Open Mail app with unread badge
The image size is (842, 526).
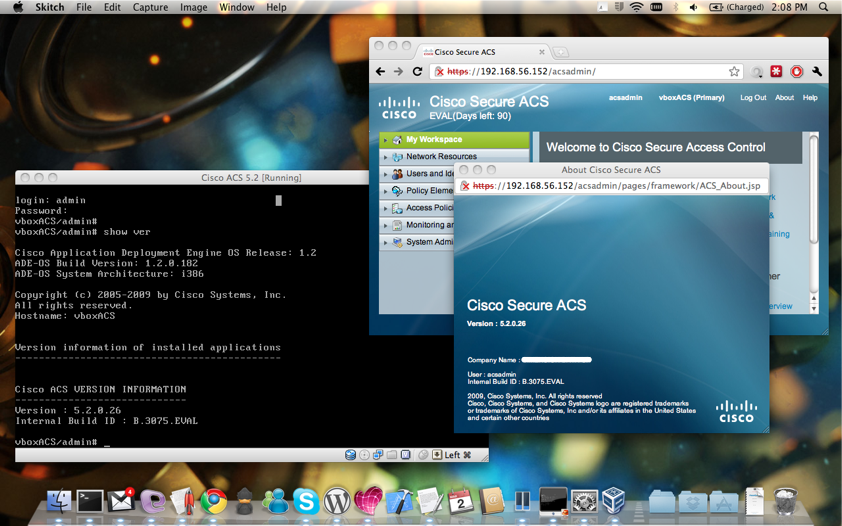(121, 501)
